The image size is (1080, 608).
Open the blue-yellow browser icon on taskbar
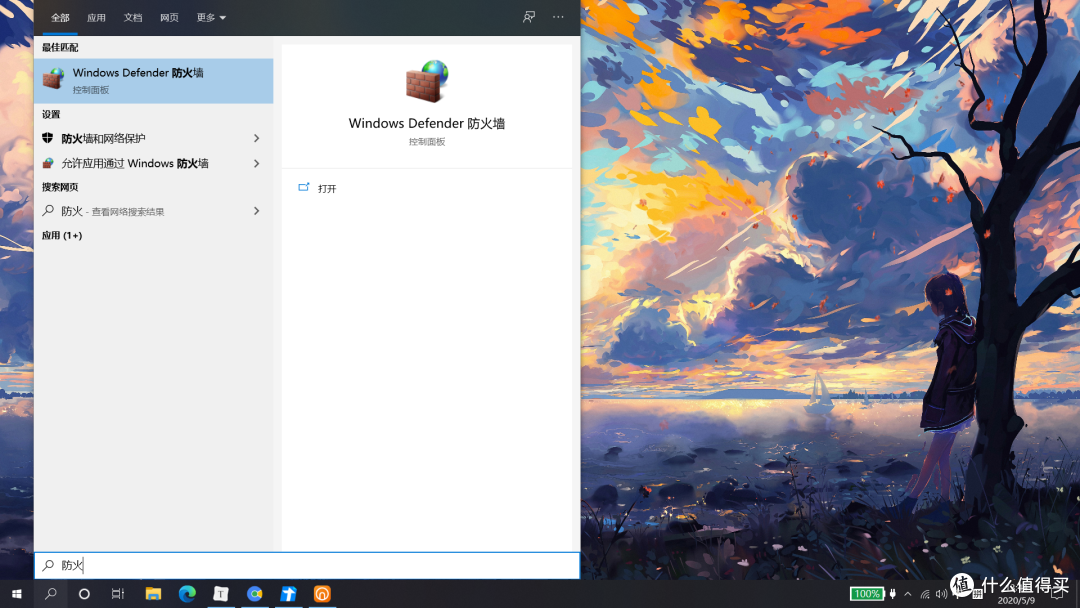pos(254,594)
